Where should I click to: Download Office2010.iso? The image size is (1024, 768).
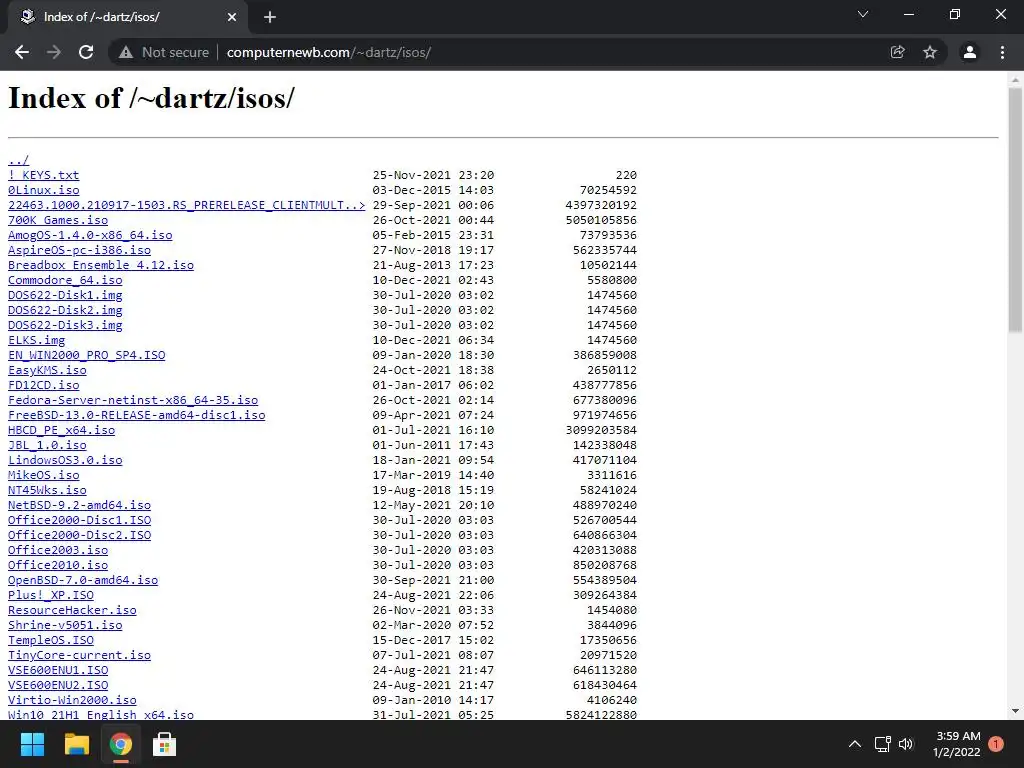[x=58, y=566]
